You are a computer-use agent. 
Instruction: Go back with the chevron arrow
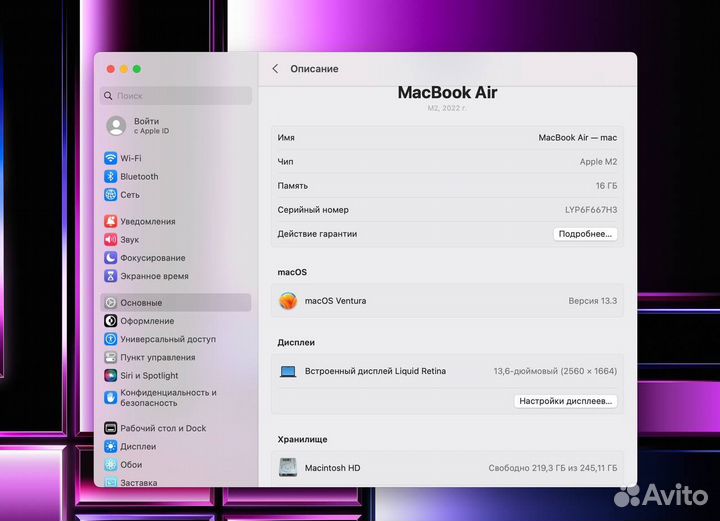275,69
